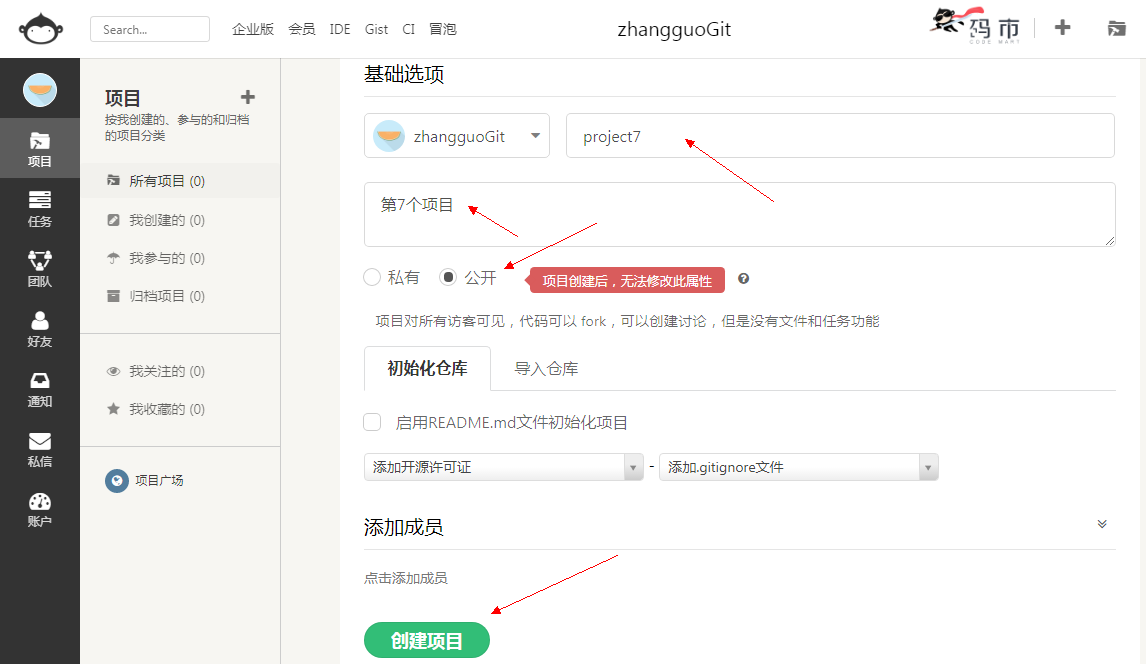
Task: Open 好友 friends in sidebar
Action: point(40,328)
